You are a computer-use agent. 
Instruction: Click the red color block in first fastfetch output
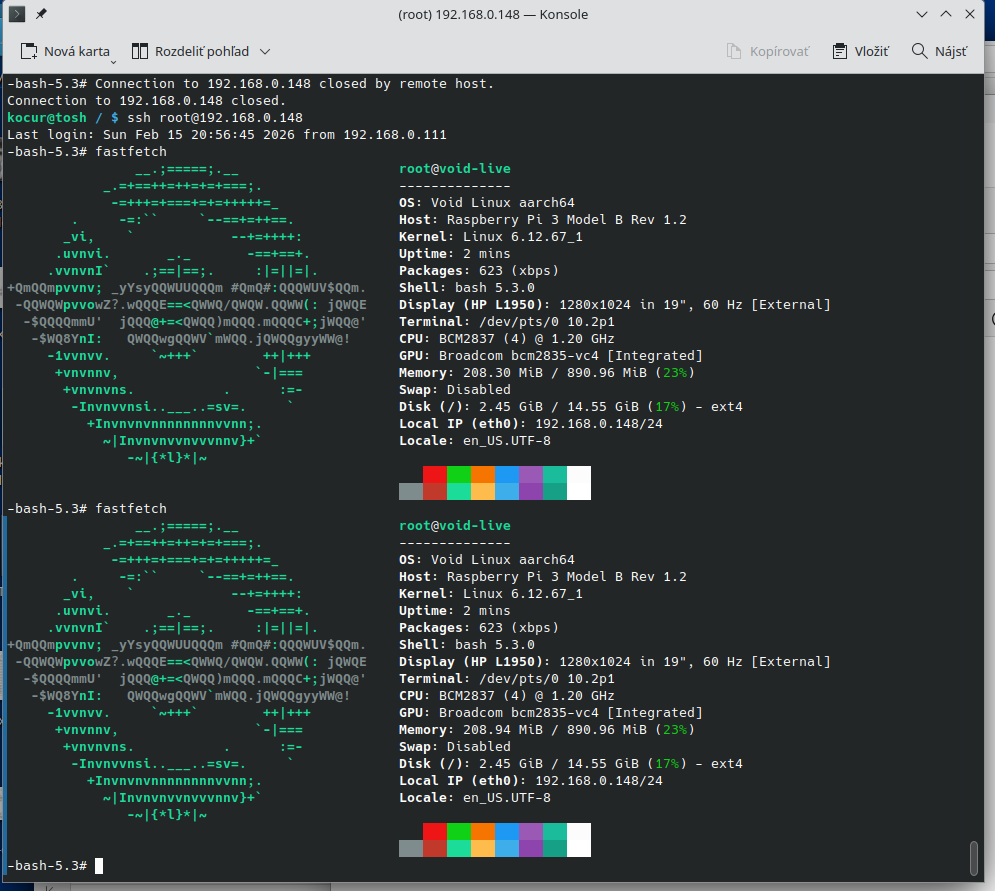click(x=434, y=474)
